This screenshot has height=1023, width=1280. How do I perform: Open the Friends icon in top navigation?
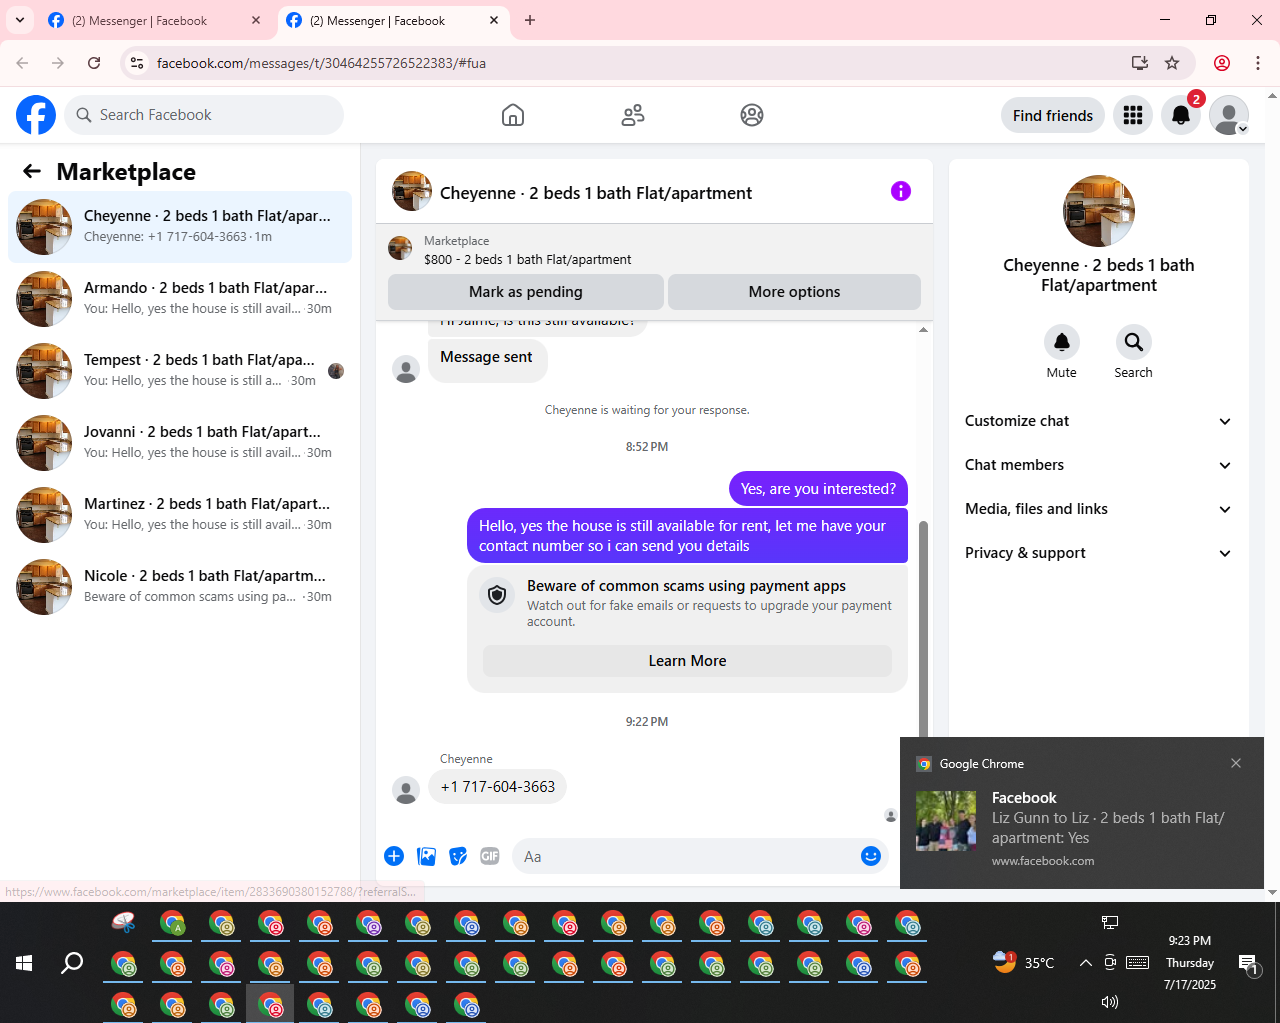633,115
